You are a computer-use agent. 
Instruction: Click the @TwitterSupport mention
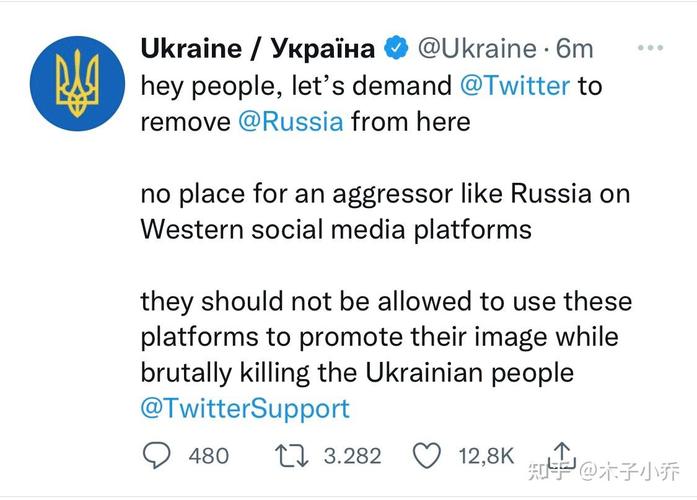coord(245,408)
